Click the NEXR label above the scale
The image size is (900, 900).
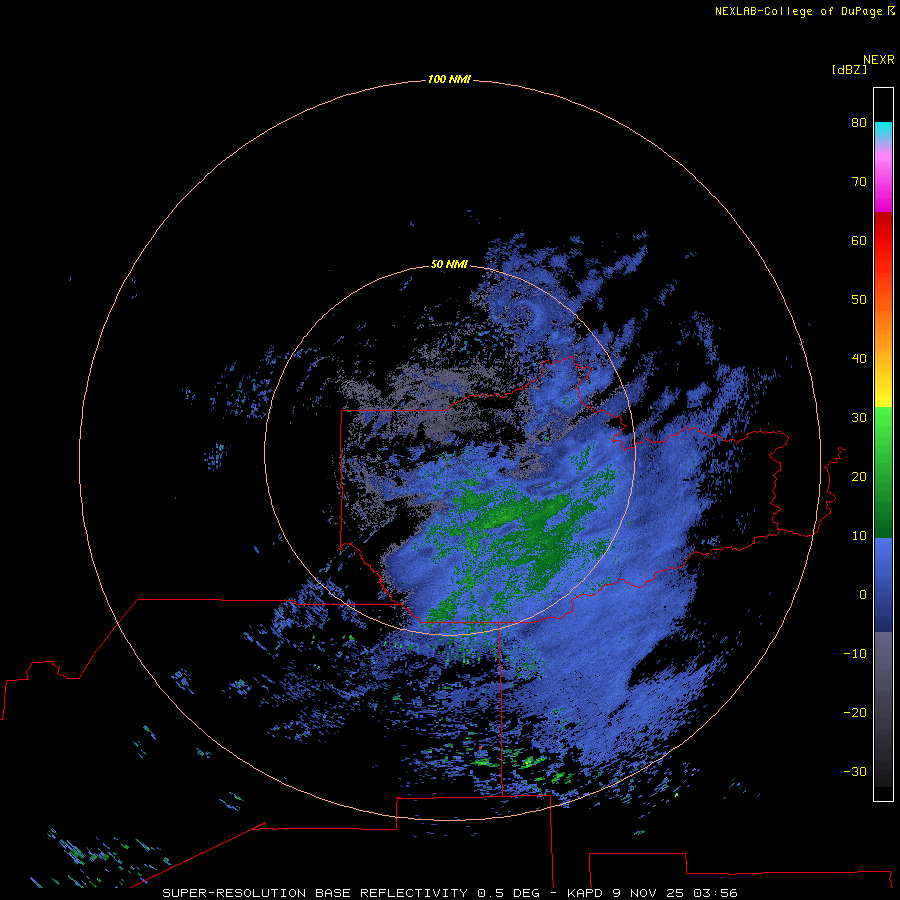point(878,60)
